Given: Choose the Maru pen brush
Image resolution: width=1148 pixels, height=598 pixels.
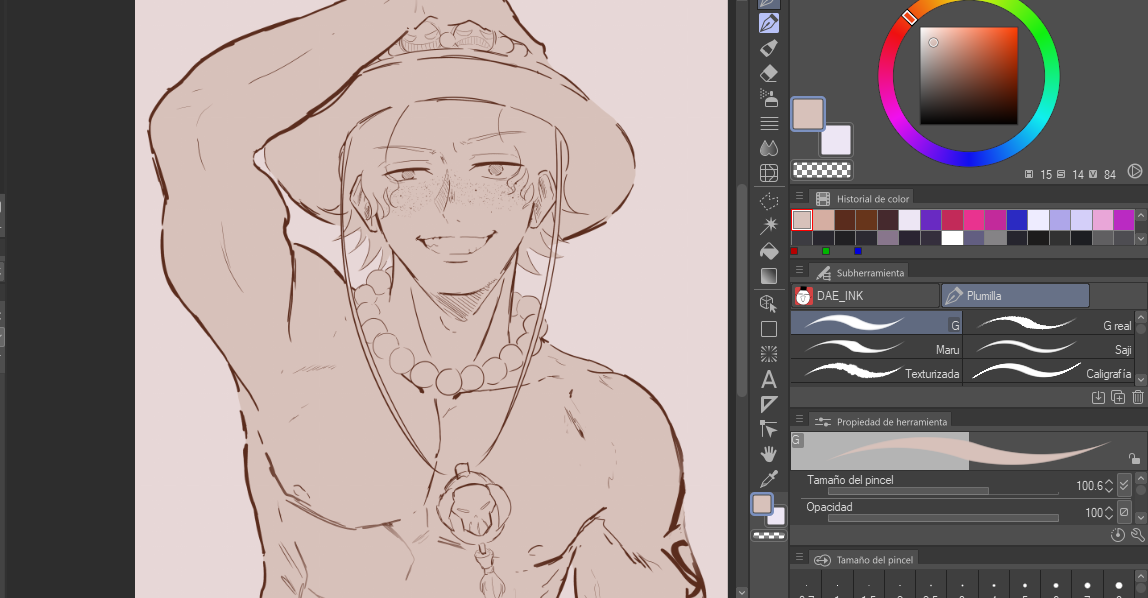Looking at the screenshot, I should pyautogui.click(x=876, y=348).
